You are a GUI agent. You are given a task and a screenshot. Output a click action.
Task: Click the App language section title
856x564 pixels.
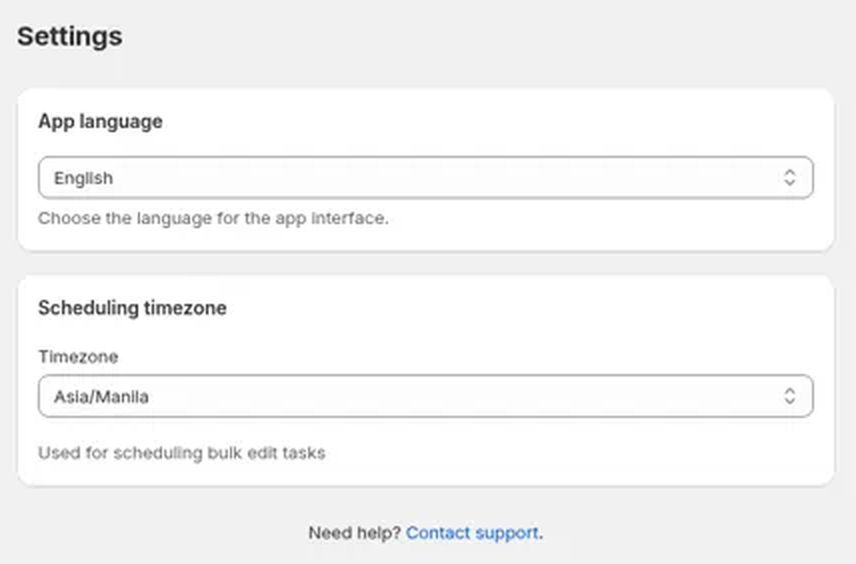pyautogui.click(x=100, y=121)
